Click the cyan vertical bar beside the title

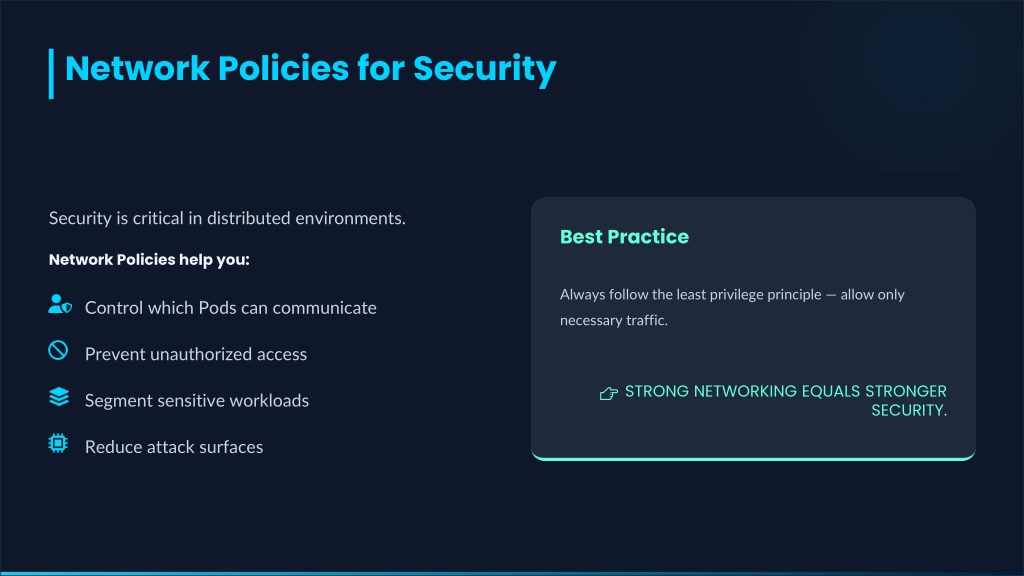point(51,74)
